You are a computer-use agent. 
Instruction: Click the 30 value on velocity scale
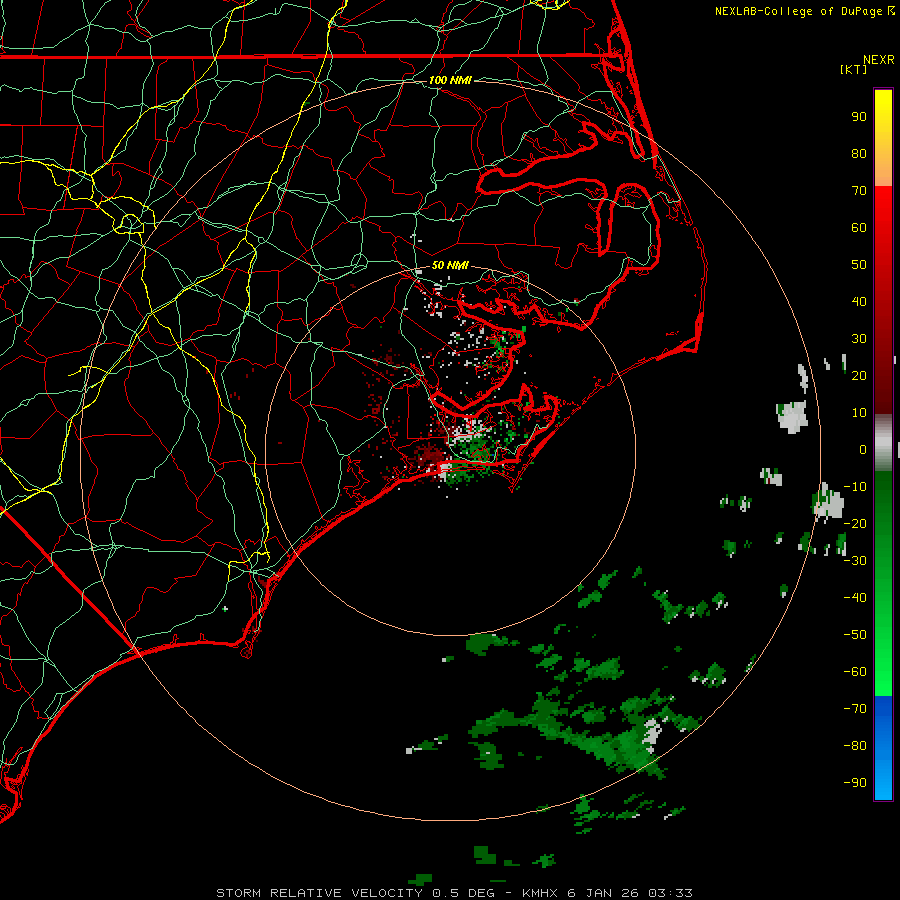point(859,339)
